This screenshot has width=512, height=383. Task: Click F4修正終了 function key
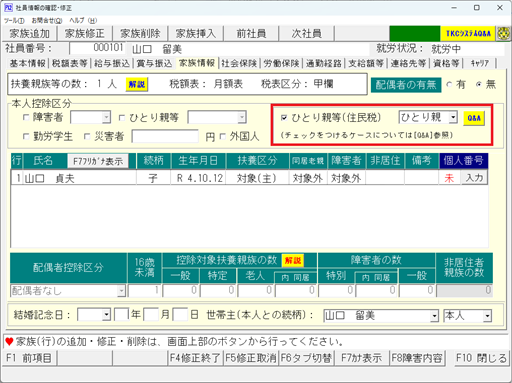click(x=195, y=358)
